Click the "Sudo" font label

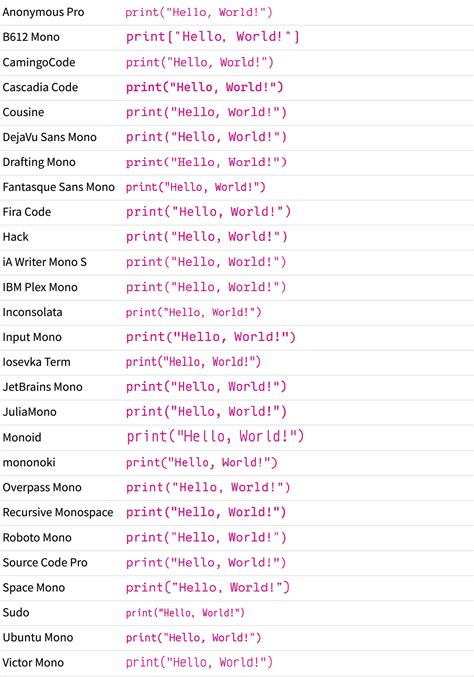click(16, 613)
